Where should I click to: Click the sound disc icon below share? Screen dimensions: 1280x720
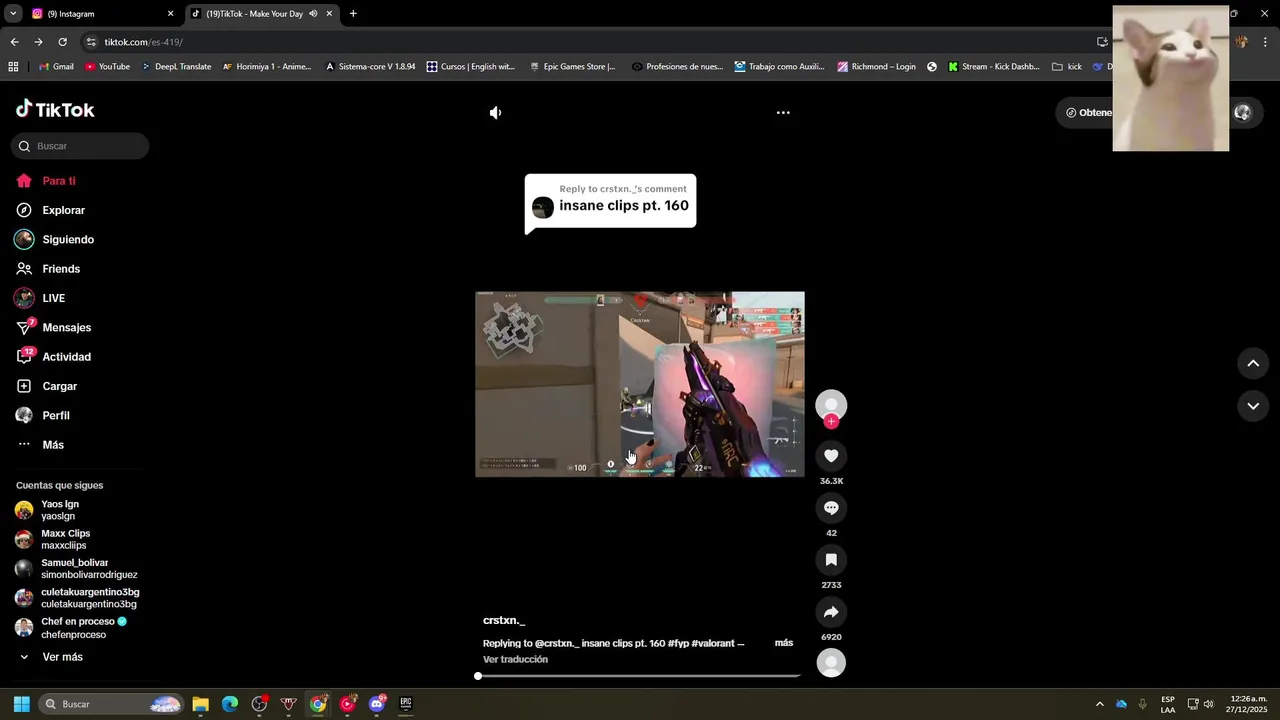831,662
